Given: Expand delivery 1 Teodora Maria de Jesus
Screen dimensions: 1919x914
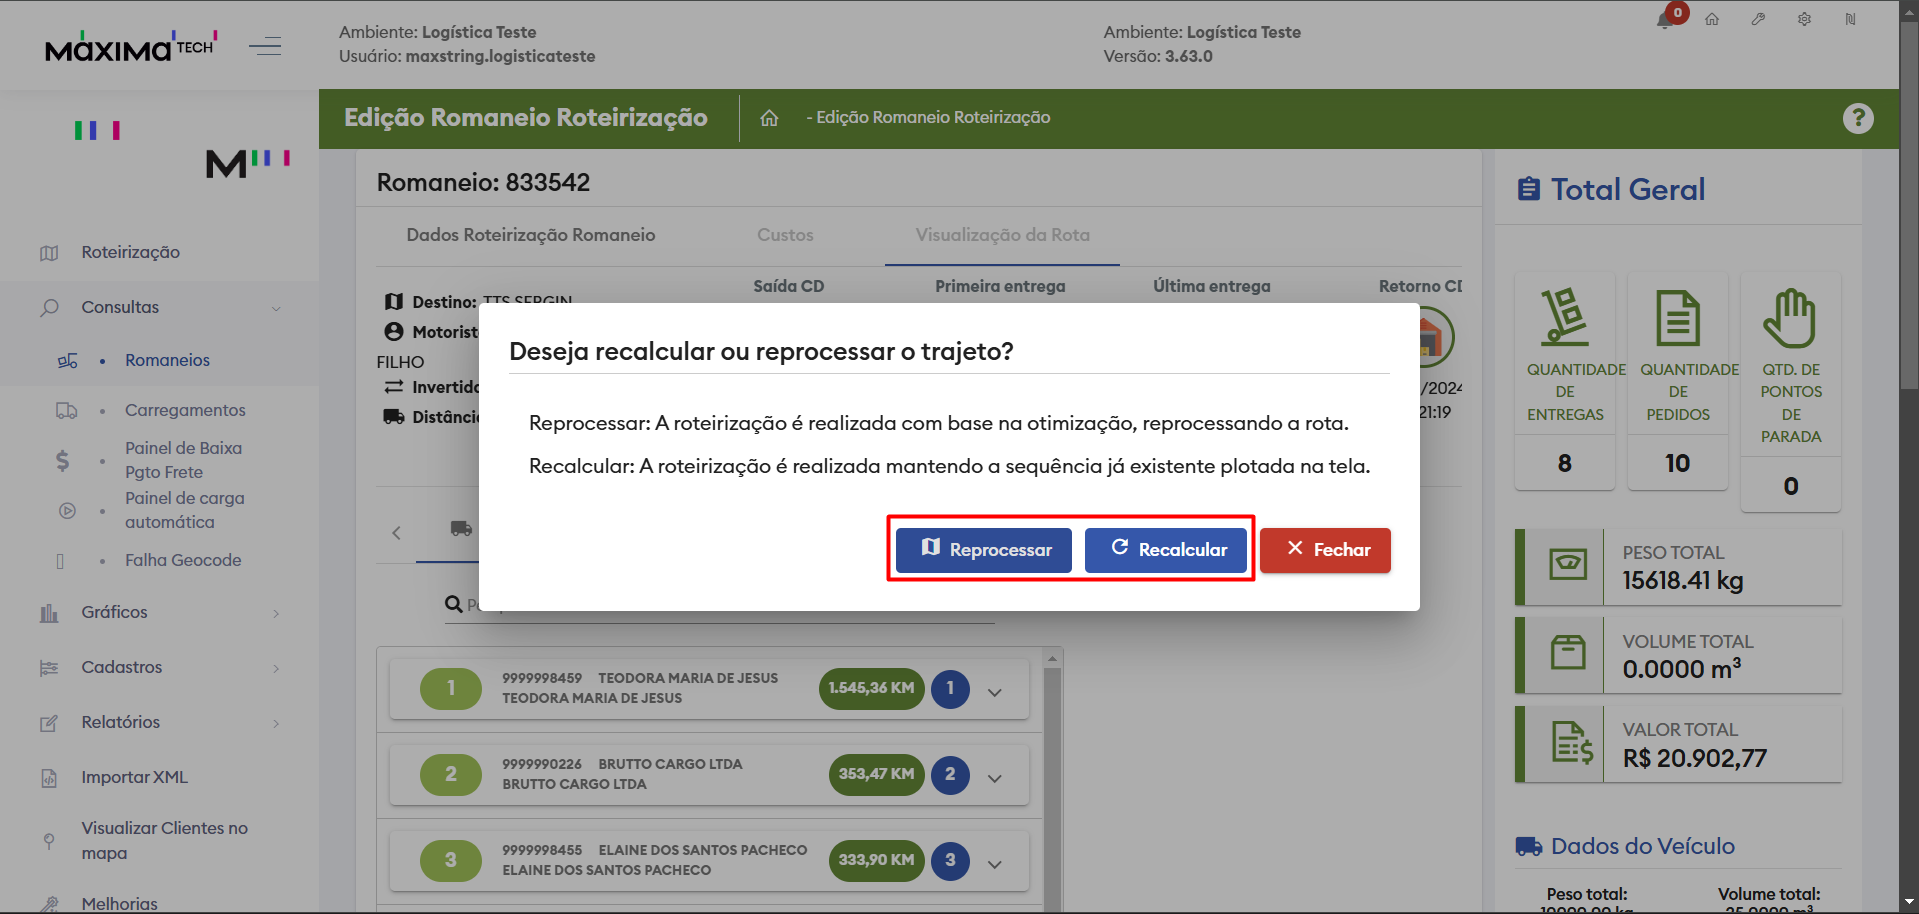Looking at the screenshot, I should pyautogui.click(x=995, y=692).
